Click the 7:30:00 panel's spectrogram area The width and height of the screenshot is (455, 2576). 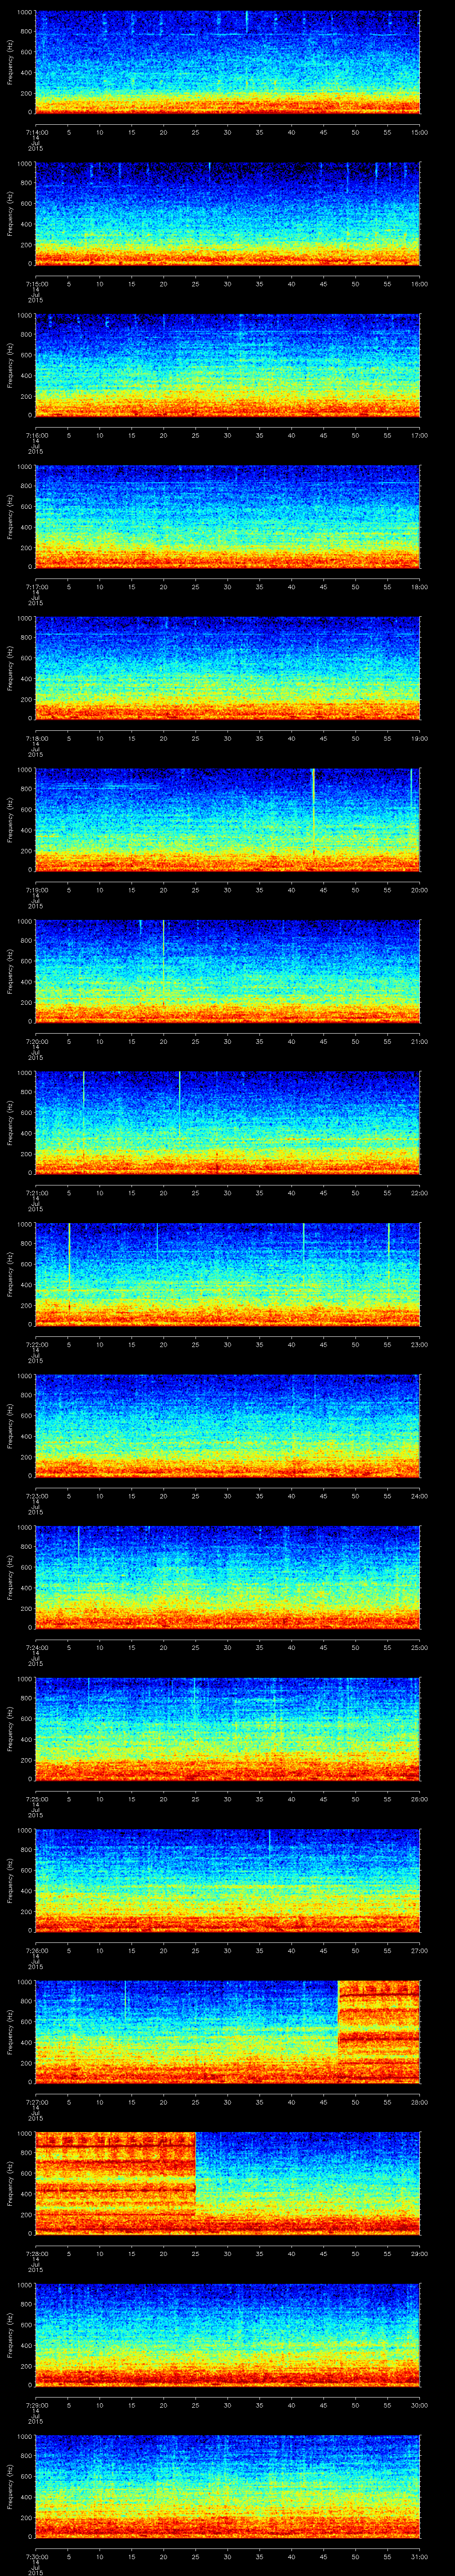point(228,2486)
